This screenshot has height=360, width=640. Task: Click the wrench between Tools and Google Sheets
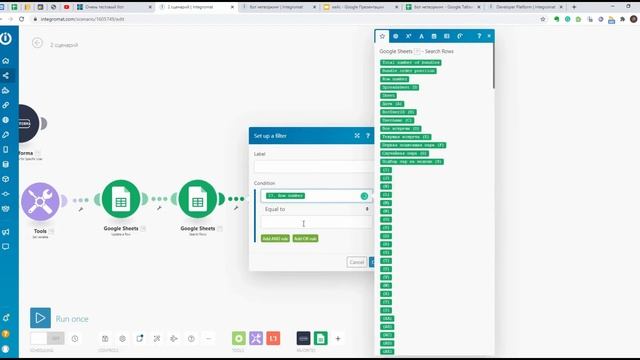point(81,209)
